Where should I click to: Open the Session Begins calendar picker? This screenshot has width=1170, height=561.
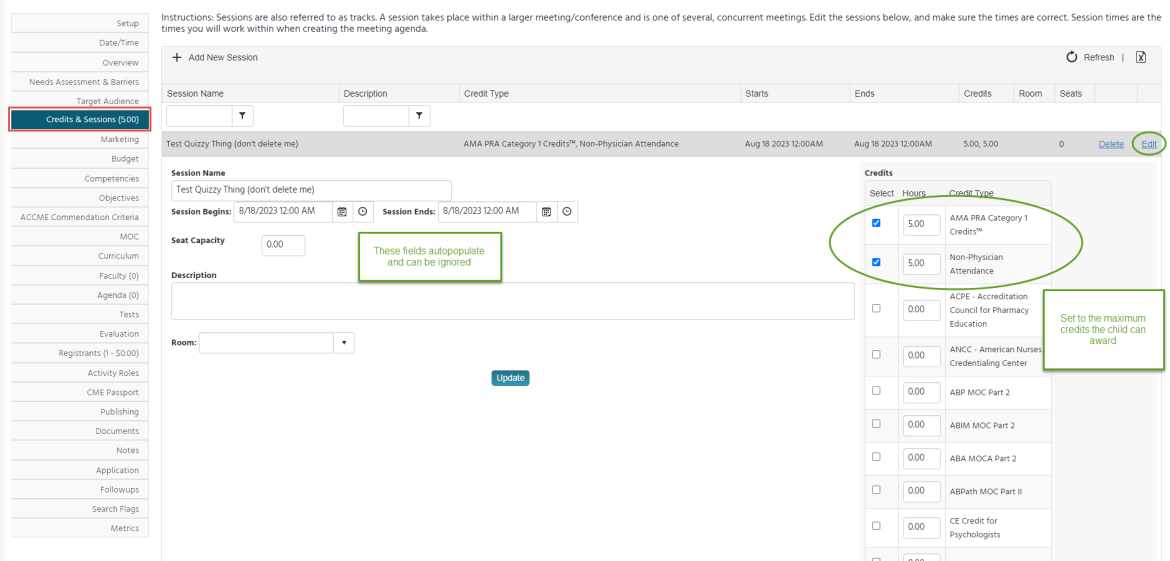pos(342,212)
